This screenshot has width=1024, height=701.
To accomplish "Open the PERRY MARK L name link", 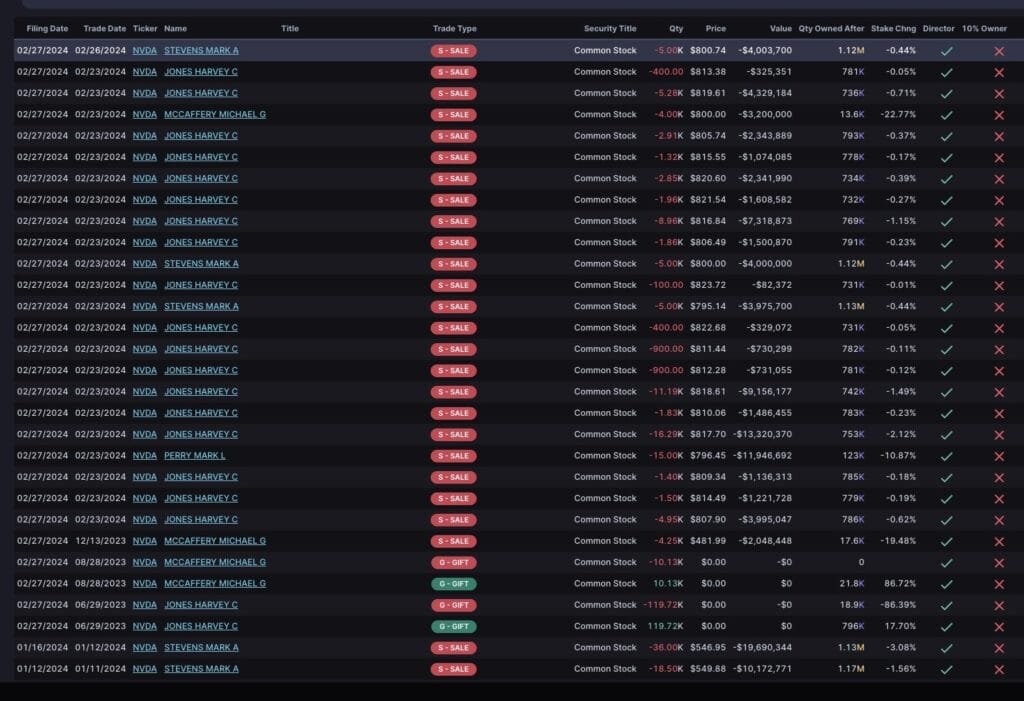I will pyautogui.click(x=195, y=455).
